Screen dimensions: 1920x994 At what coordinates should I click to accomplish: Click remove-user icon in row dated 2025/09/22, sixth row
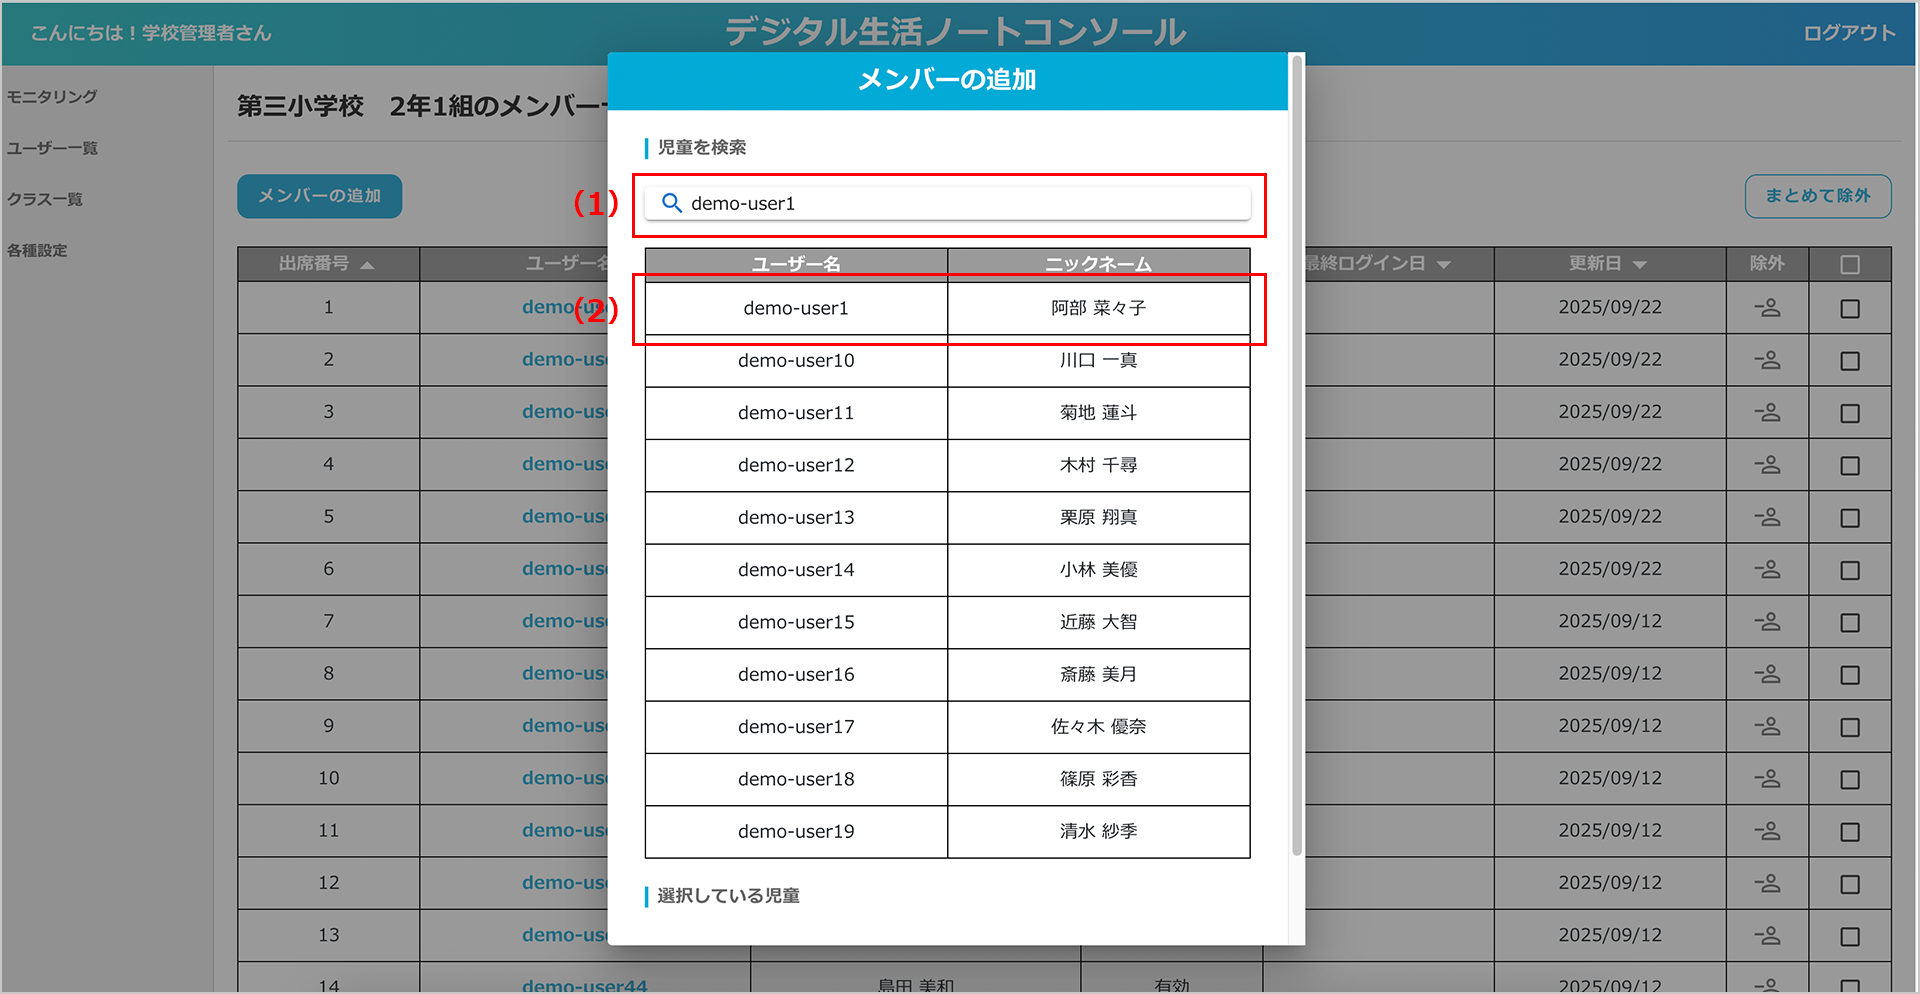(x=1767, y=570)
